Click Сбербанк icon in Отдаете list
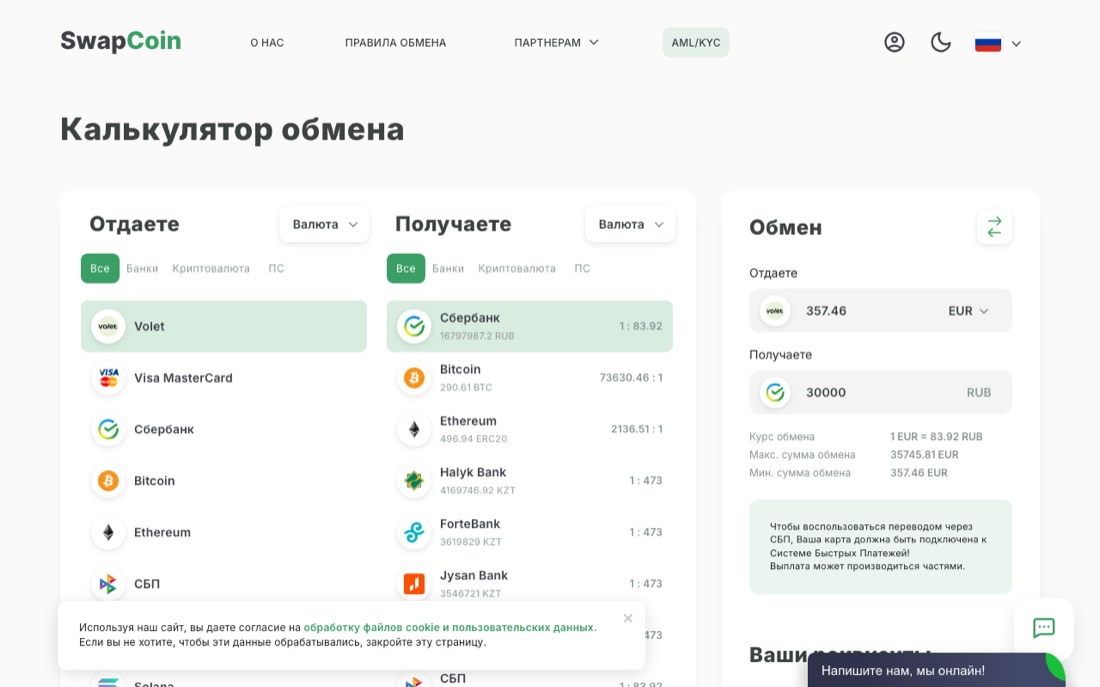The height and width of the screenshot is (687, 1100). tap(108, 429)
